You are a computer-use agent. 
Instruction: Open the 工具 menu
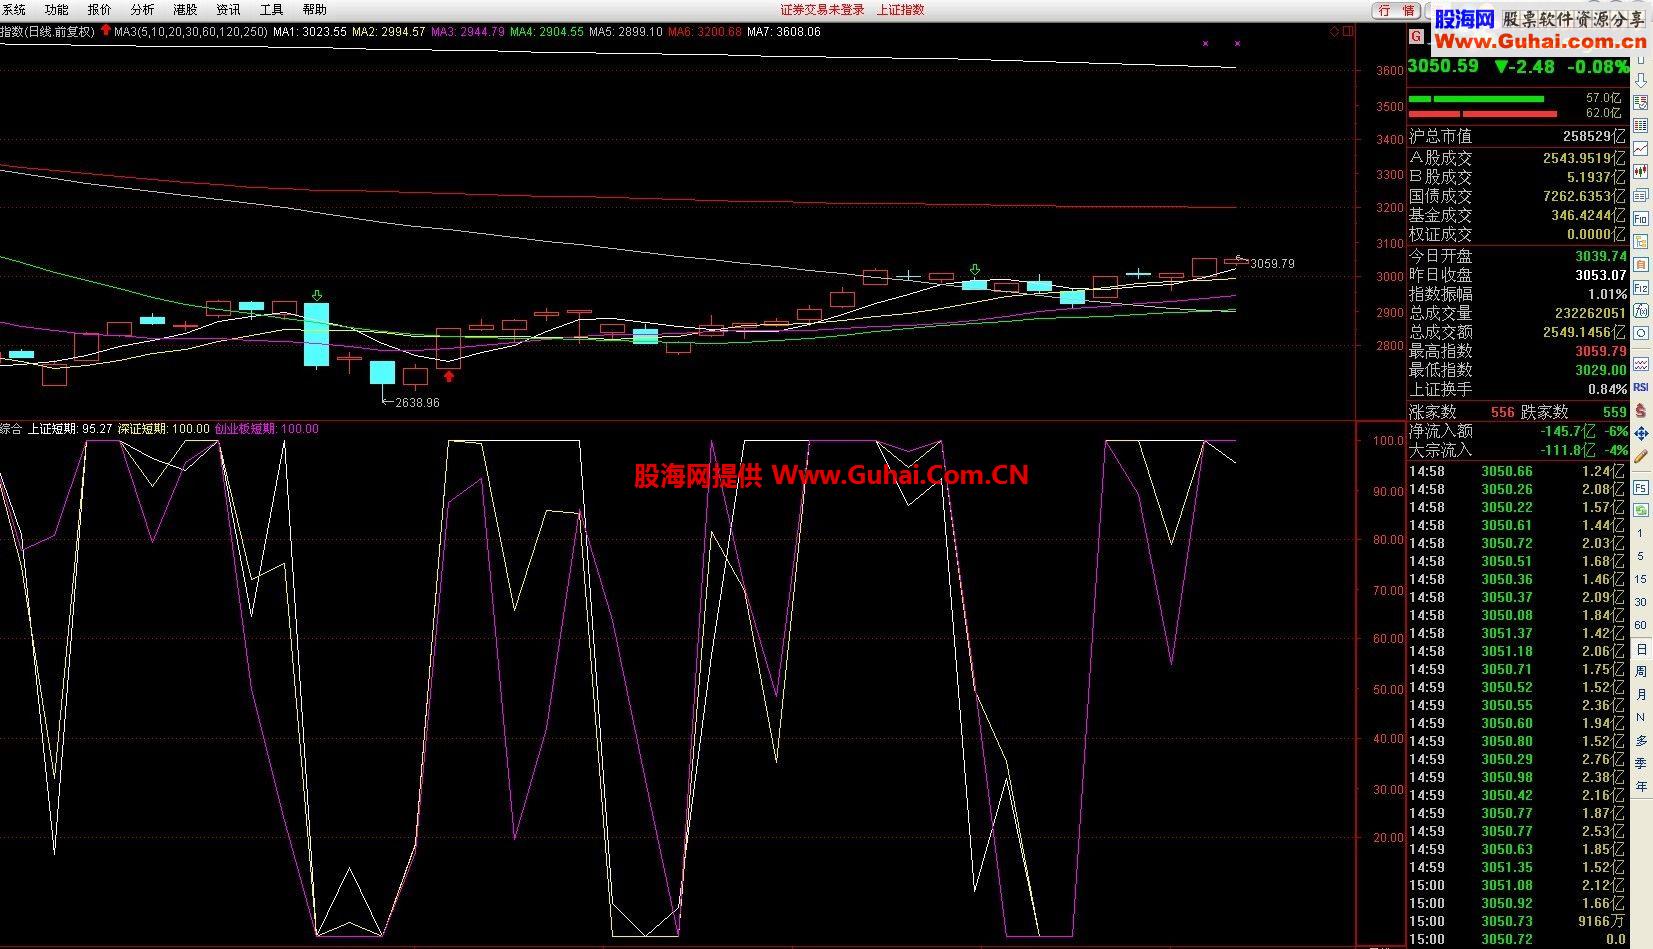point(271,9)
